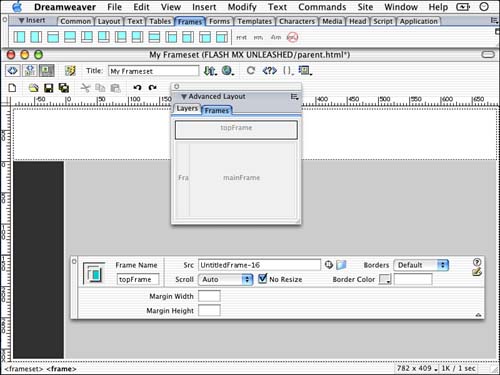Insert a Right Frame layout

(x=36, y=37)
